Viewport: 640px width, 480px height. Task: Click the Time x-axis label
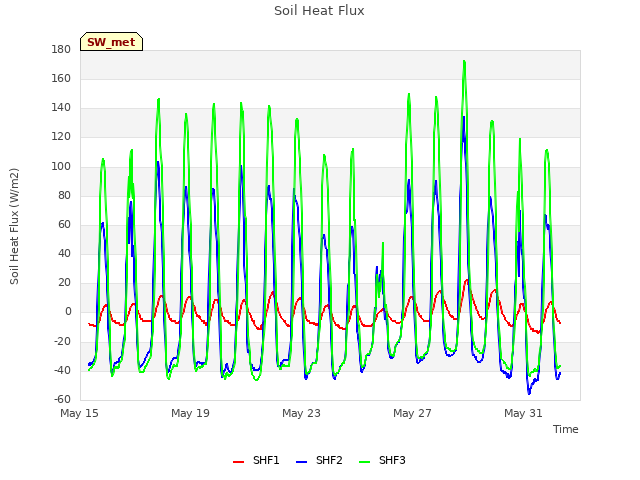pos(566,429)
